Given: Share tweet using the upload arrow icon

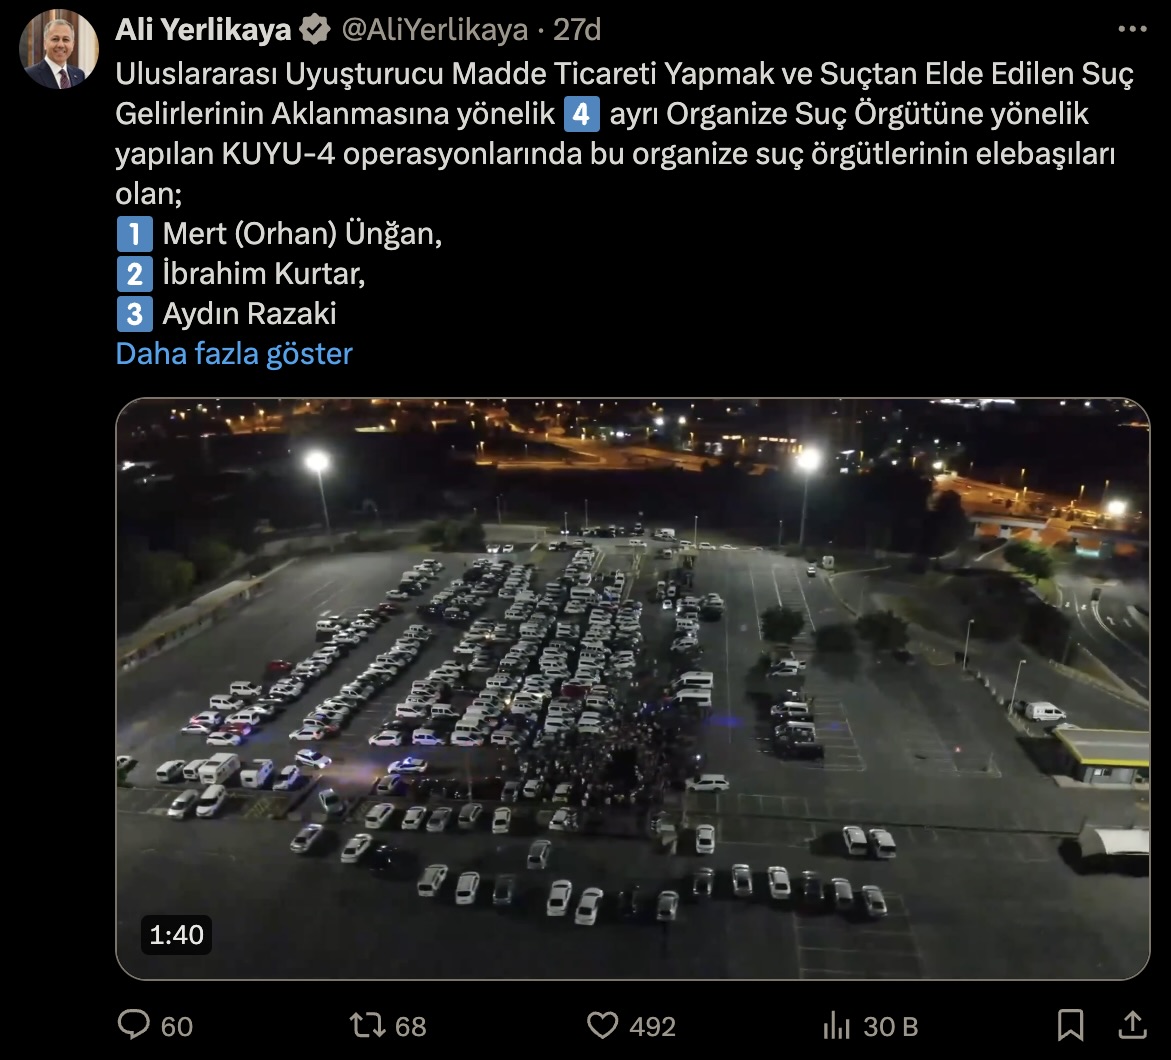Looking at the screenshot, I should [x=1132, y=1025].
